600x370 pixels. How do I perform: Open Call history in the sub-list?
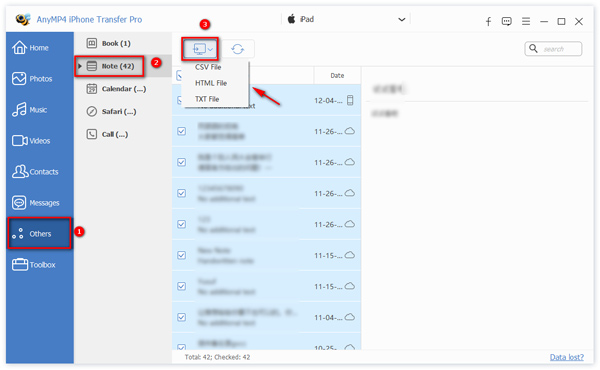[x=107, y=134]
